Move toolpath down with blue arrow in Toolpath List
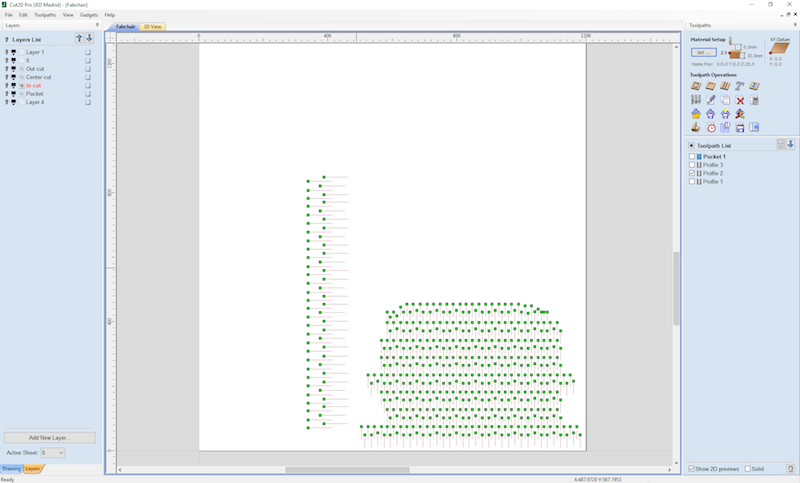Screen dimensions: 800x483 pyautogui.click(x=790, y=145)
